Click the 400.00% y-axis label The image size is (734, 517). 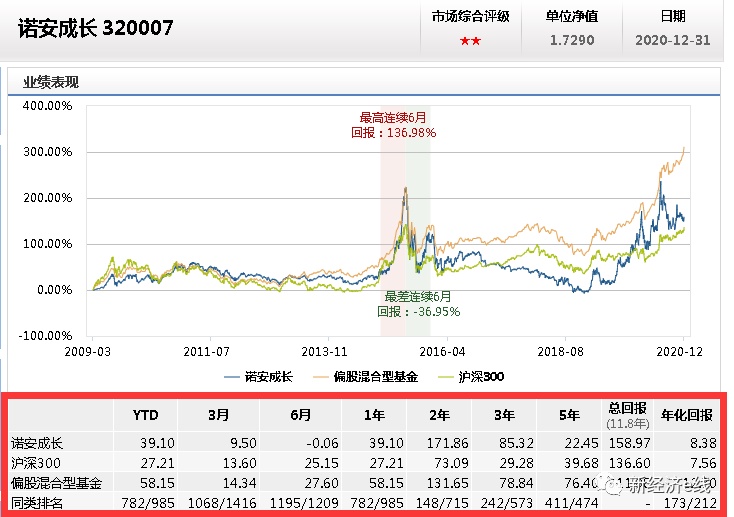(47, 106)
